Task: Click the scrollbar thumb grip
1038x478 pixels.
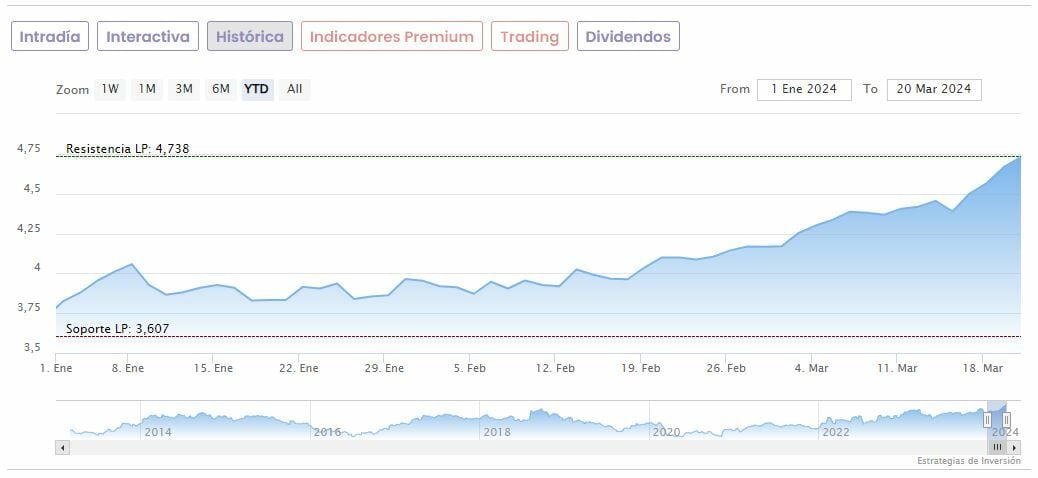Action: tap(997, 447)
